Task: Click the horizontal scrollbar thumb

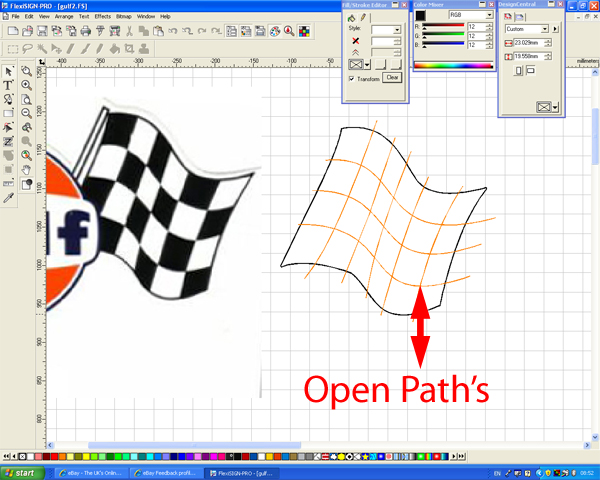Action: [x=194, y=445]
